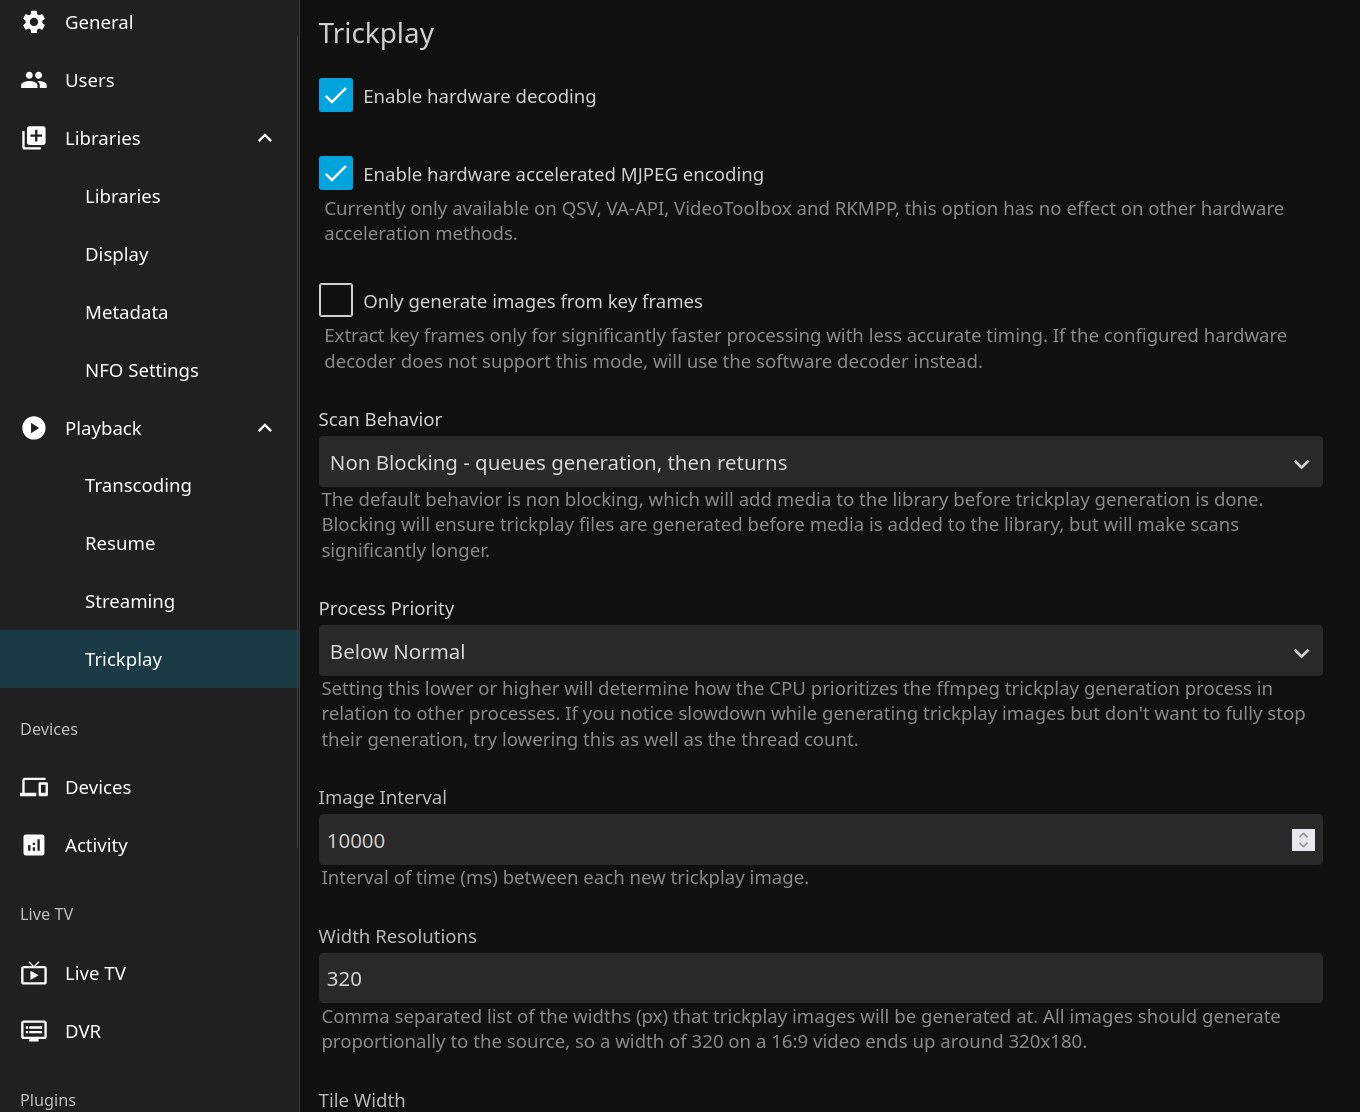
Task: Open the Process Priority dropdown
Action: (820, 652)
